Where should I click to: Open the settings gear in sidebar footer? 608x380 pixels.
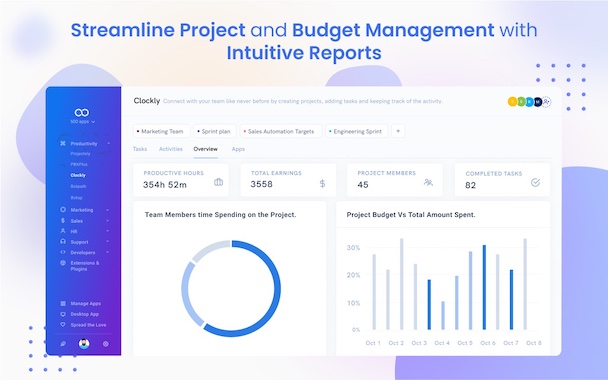pyautogui.click(x=105, y=344)
